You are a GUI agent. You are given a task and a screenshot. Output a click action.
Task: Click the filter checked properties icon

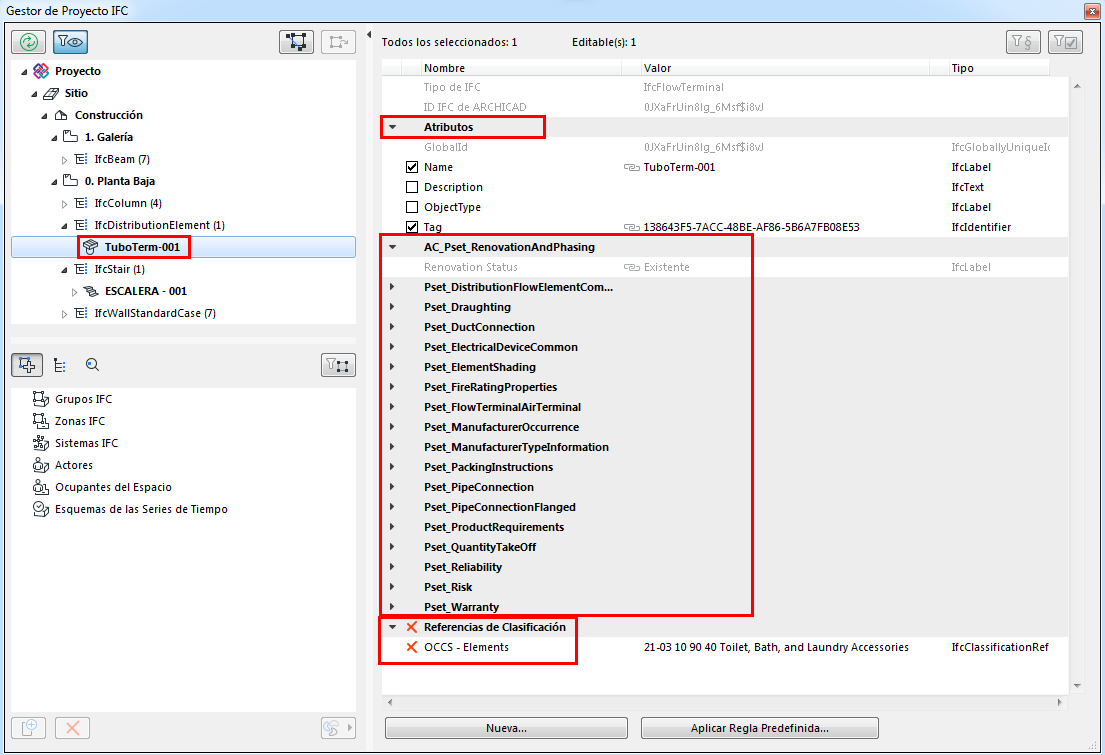pos(1065,42)
